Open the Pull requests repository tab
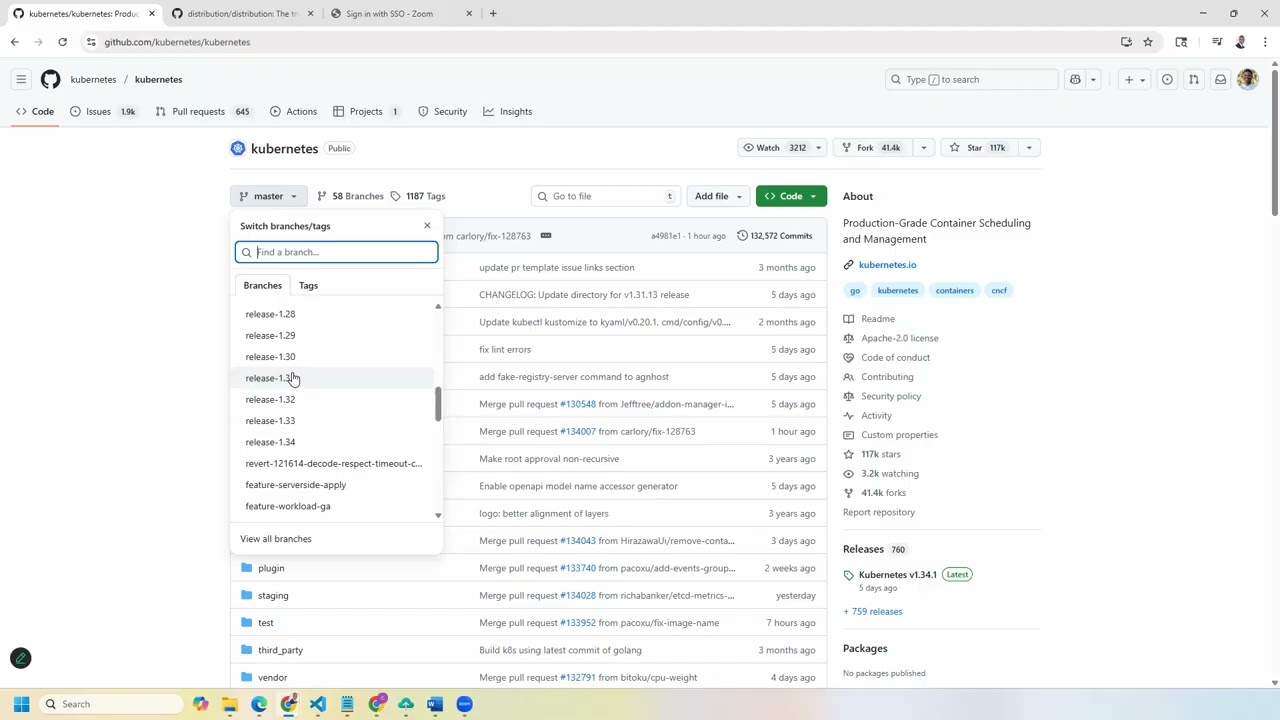Image resolution: width=1280 pixels, height=720 pixels. click(x=203, y=112)
